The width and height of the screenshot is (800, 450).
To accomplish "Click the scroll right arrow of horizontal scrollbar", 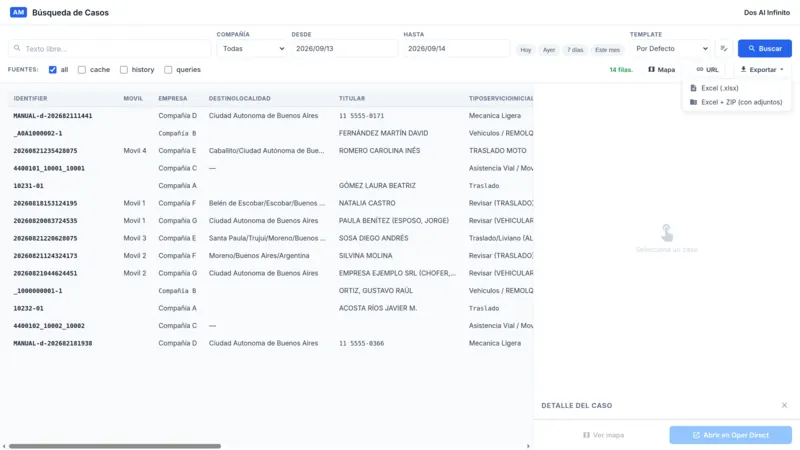I will point(528,446).
